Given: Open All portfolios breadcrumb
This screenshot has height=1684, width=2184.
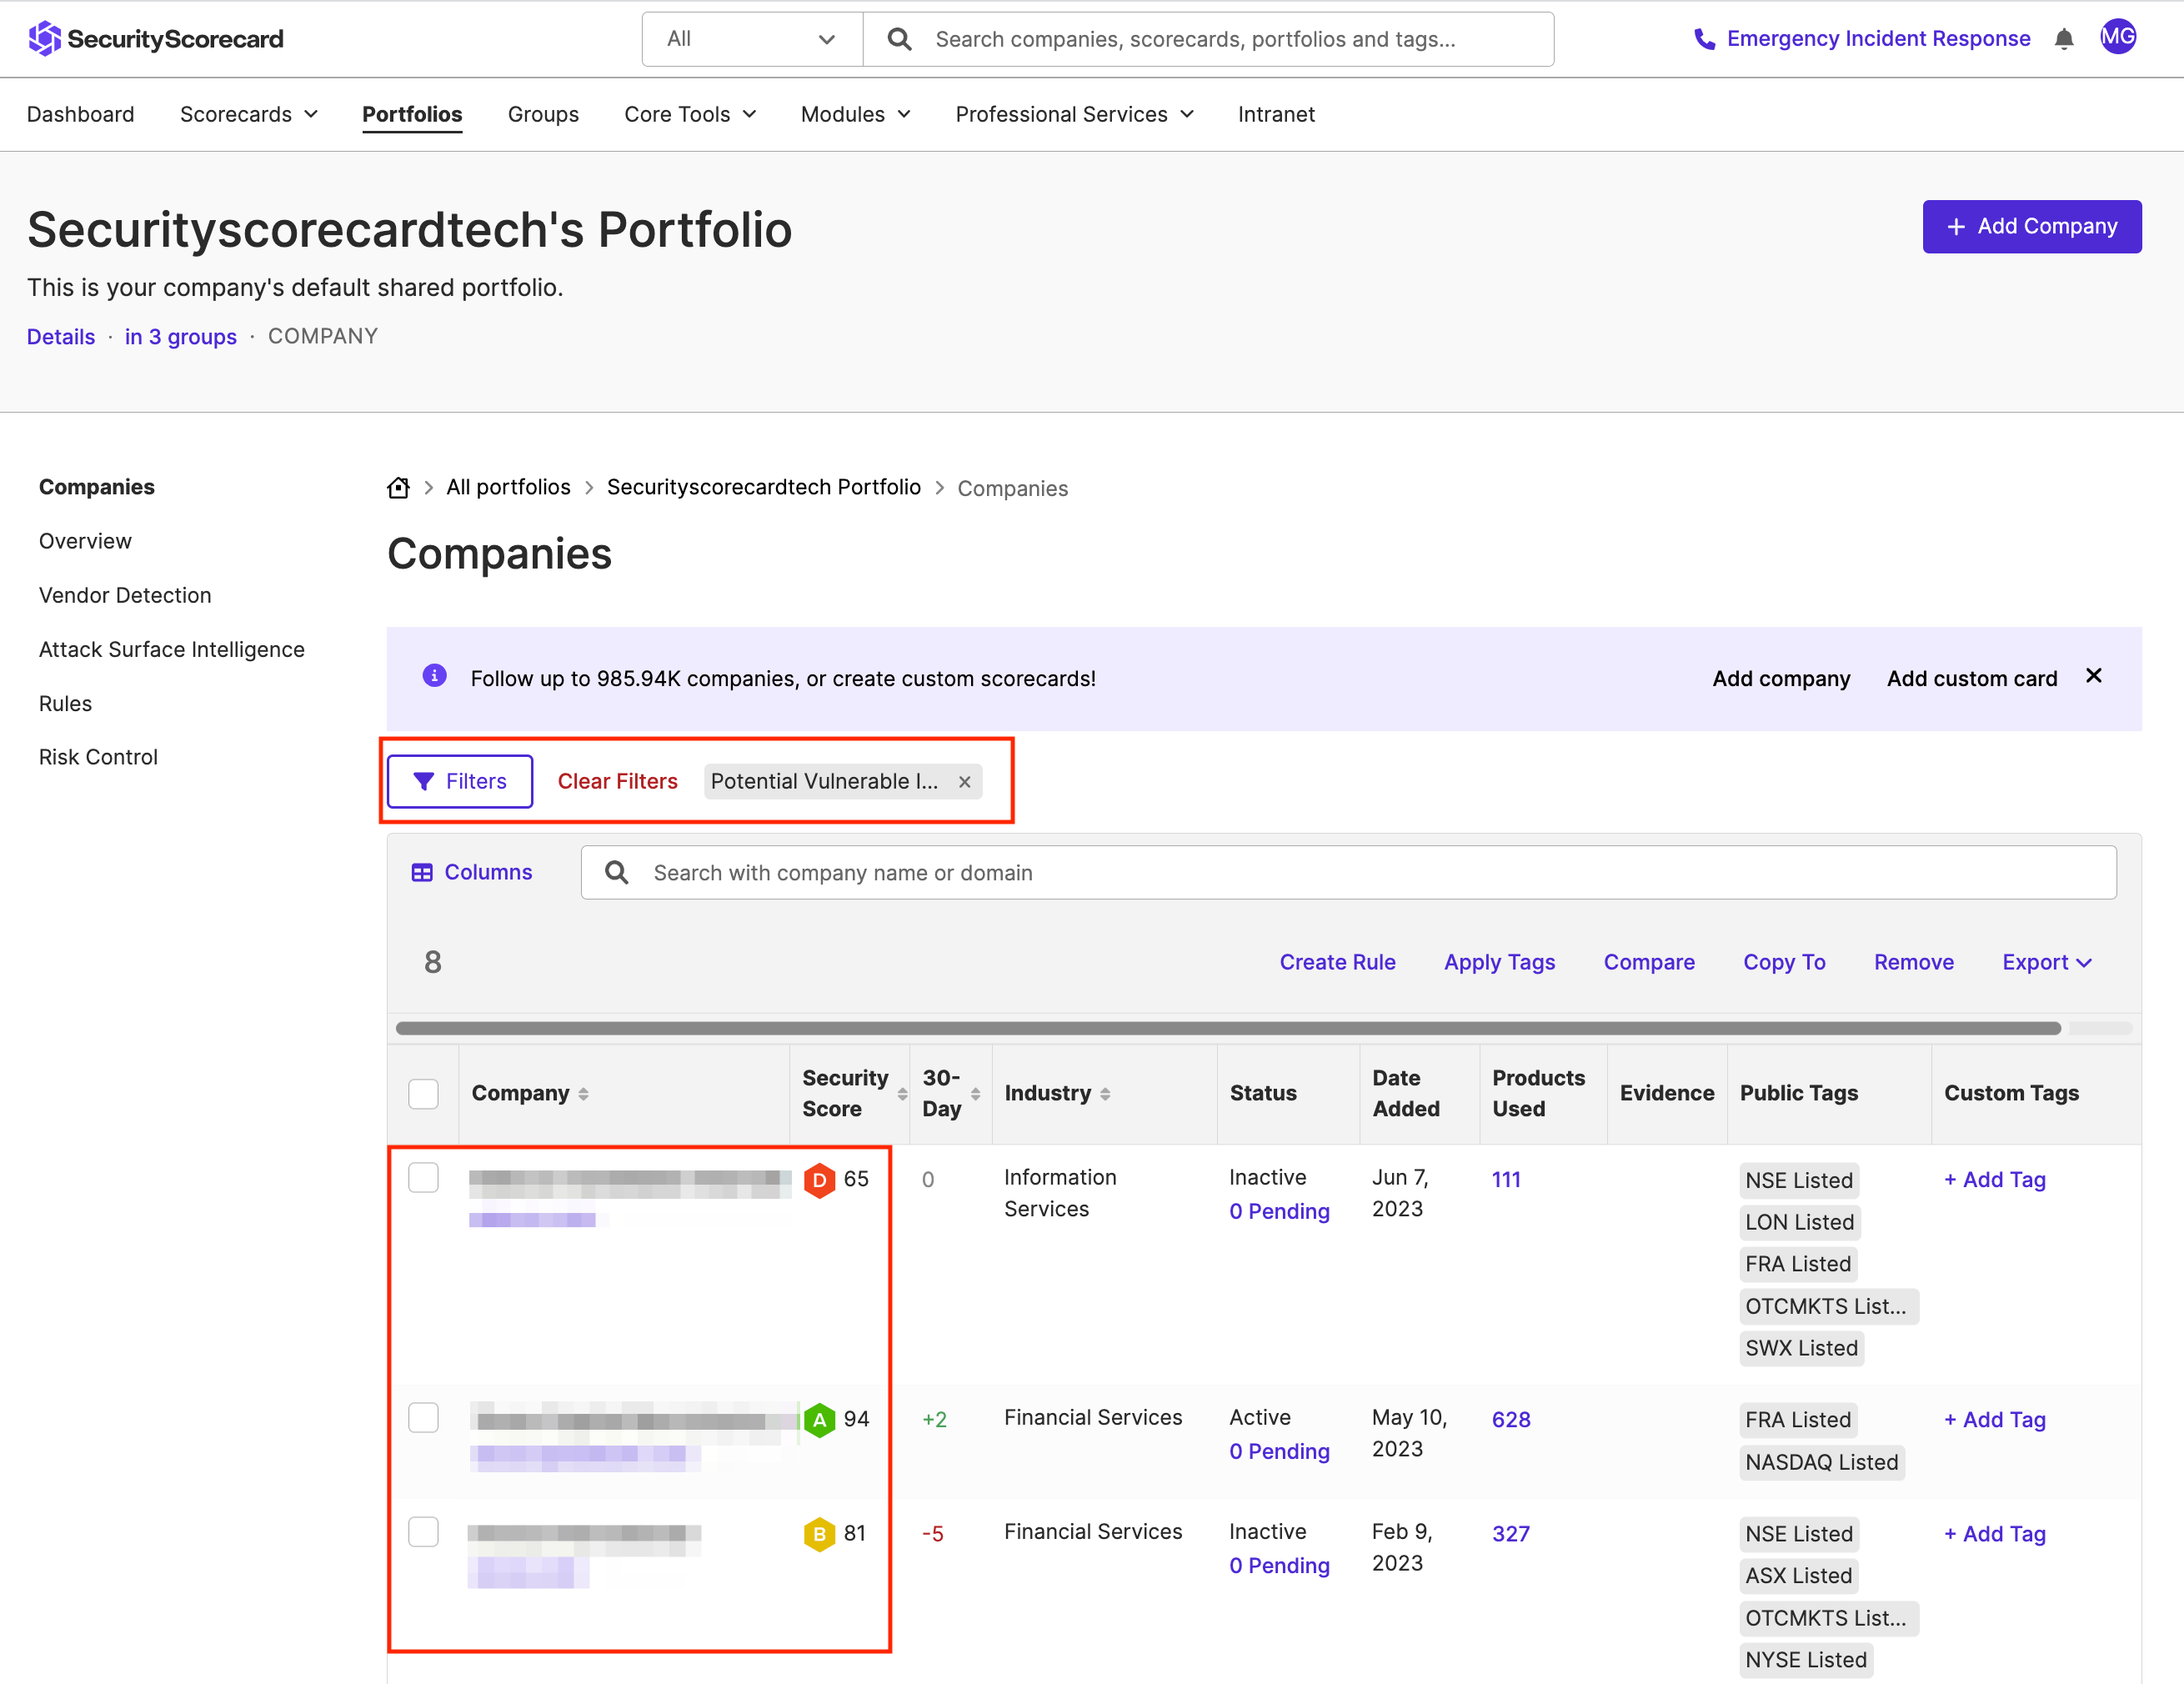Looking at the screenshot, I should 508,487.
